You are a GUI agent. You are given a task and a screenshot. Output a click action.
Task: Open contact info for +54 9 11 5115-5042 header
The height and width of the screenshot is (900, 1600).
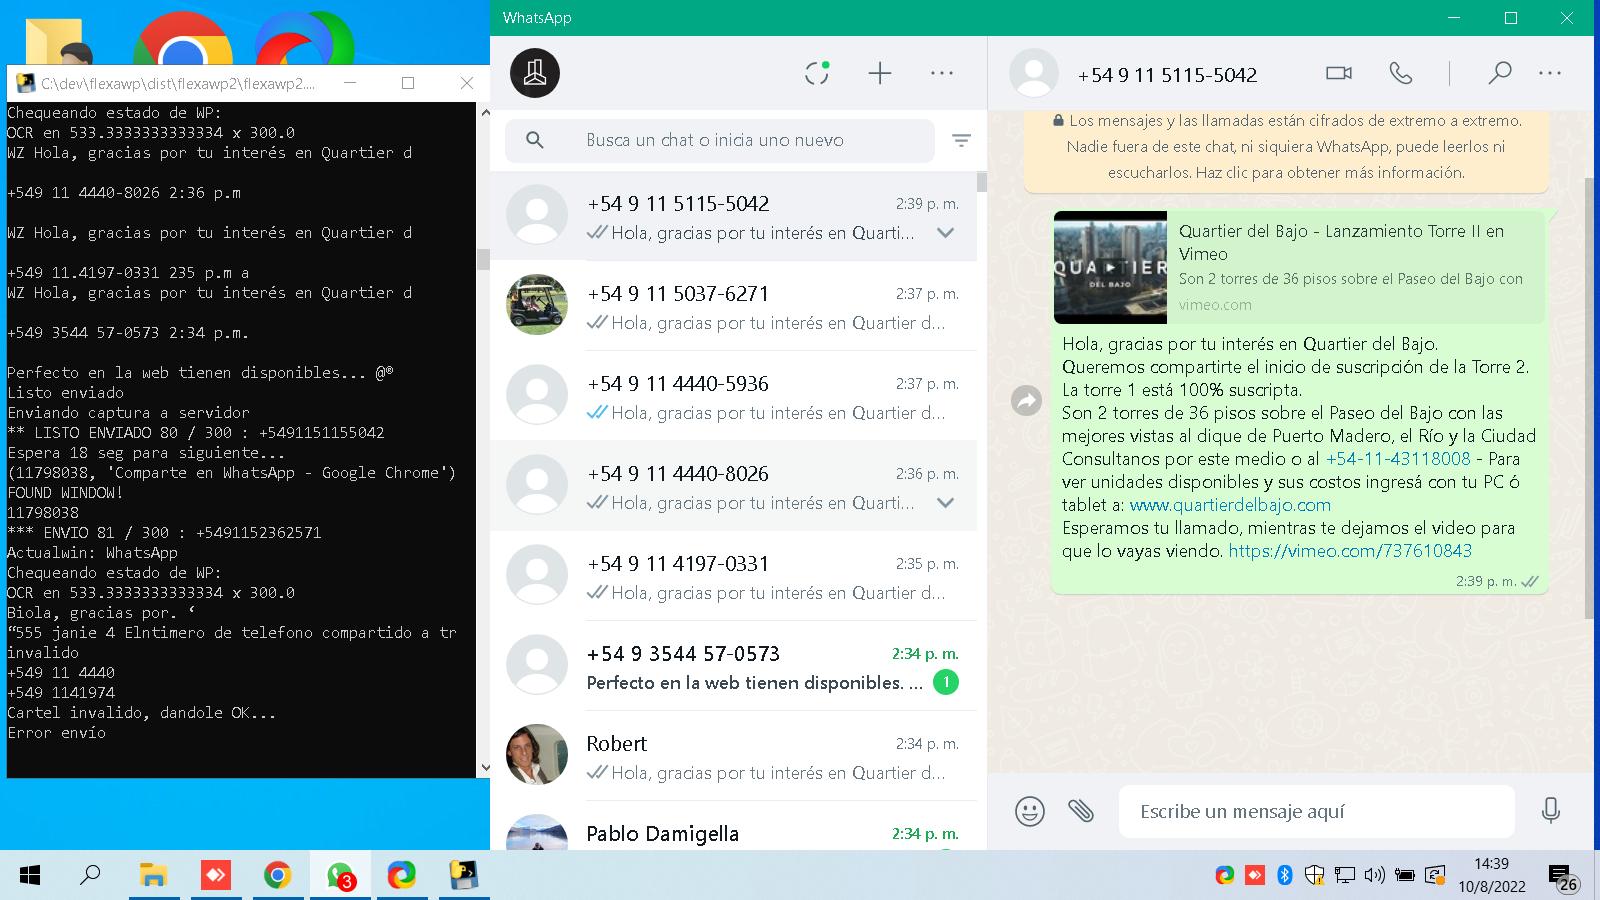tap(1167, 75)
